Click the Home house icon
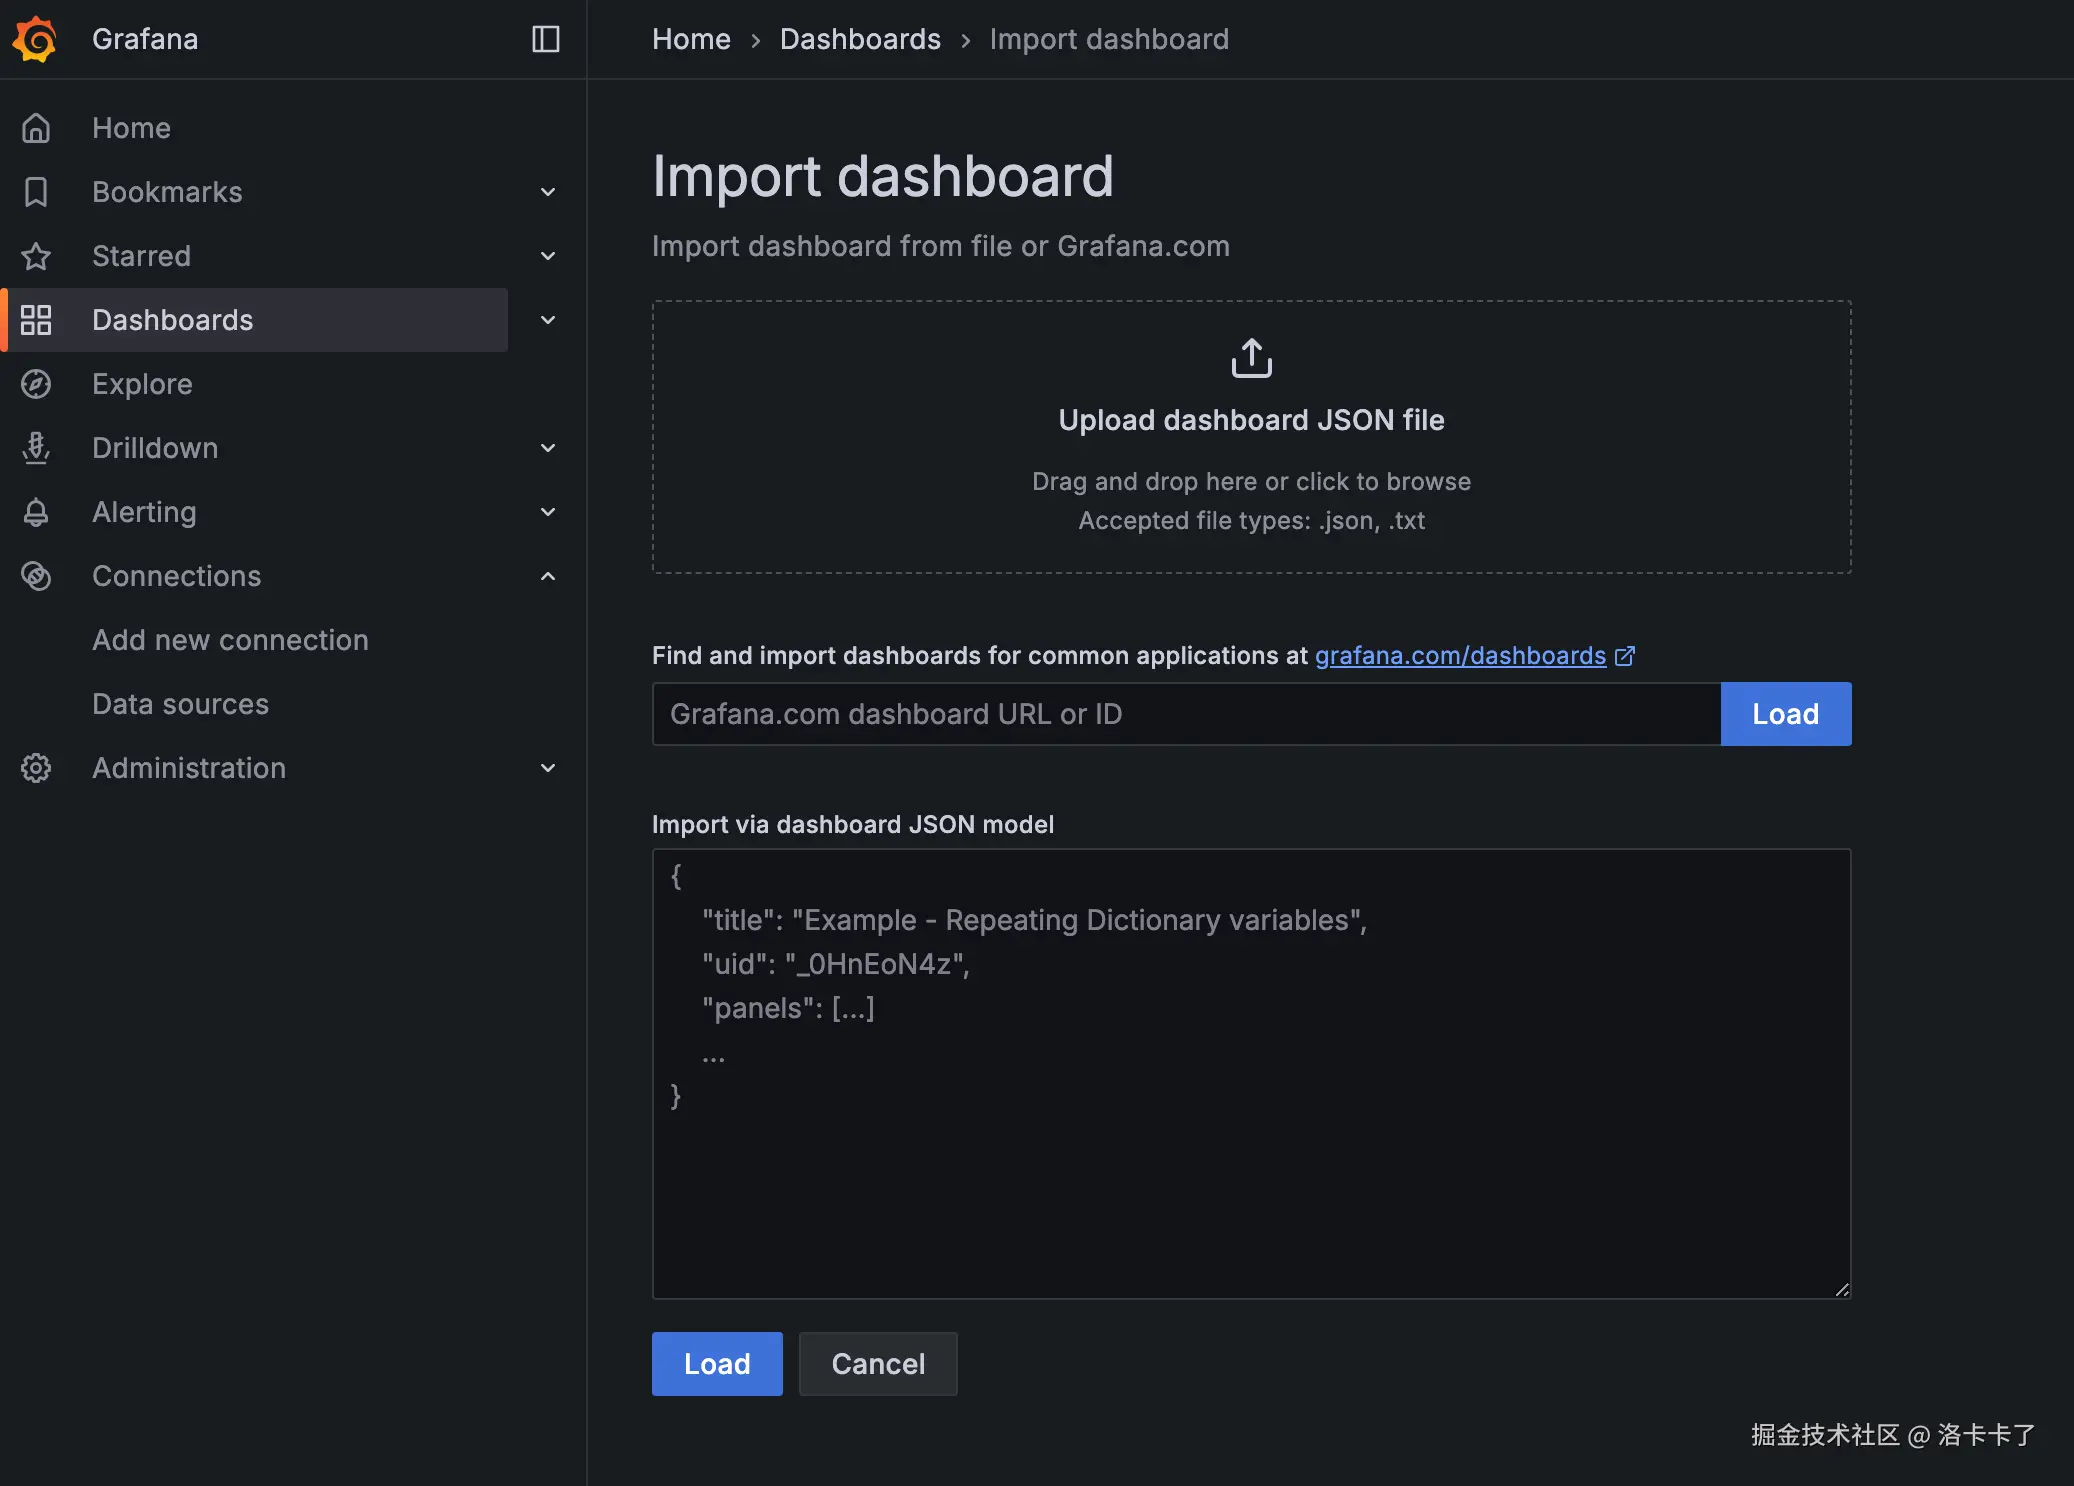The width and height of the screenshot is (2074, 1486). [x=36, y=128]
